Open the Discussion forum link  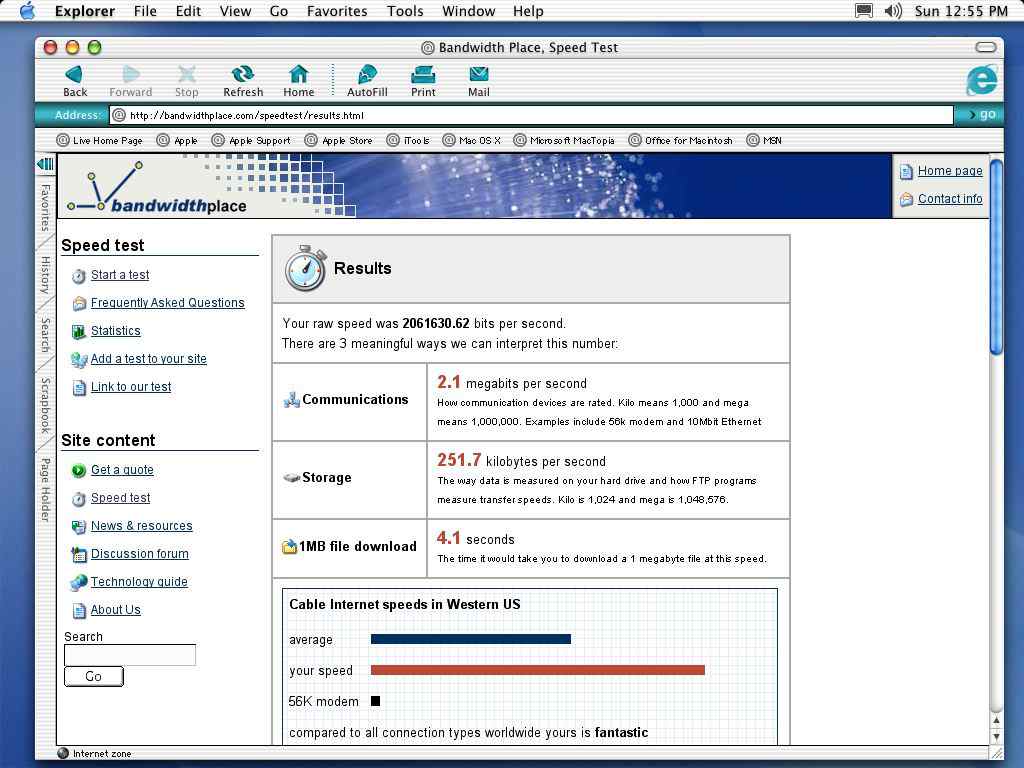pos(140,554)
